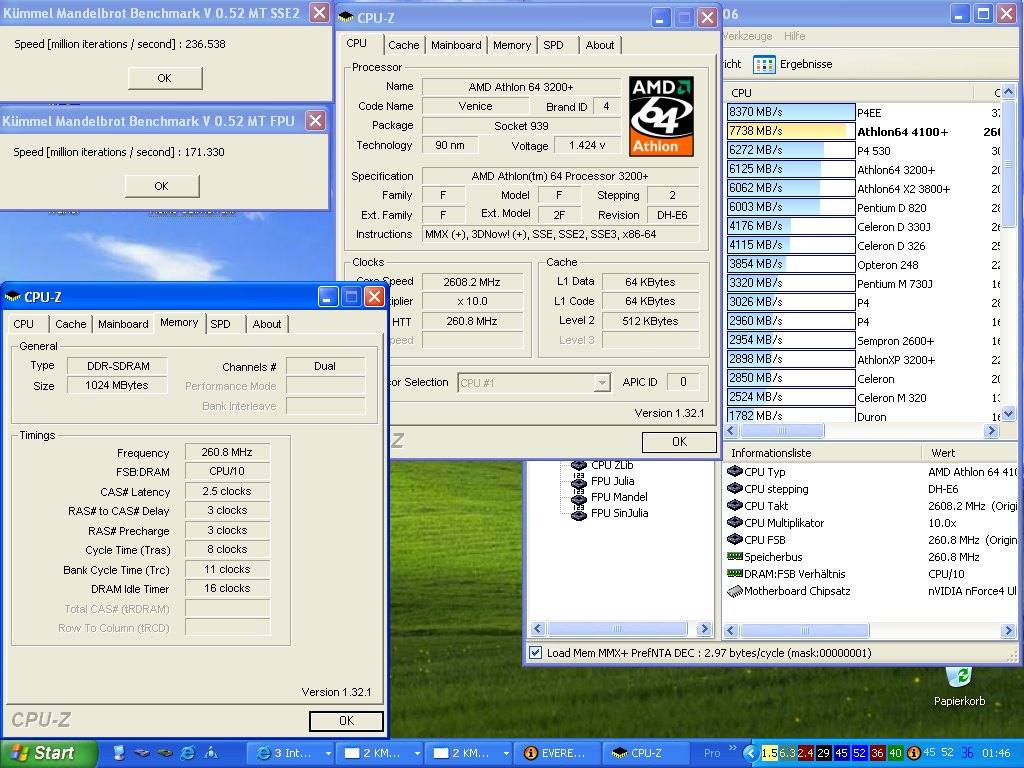Open the SPD tab in the CPU-Z processor window

click(553, 45)
